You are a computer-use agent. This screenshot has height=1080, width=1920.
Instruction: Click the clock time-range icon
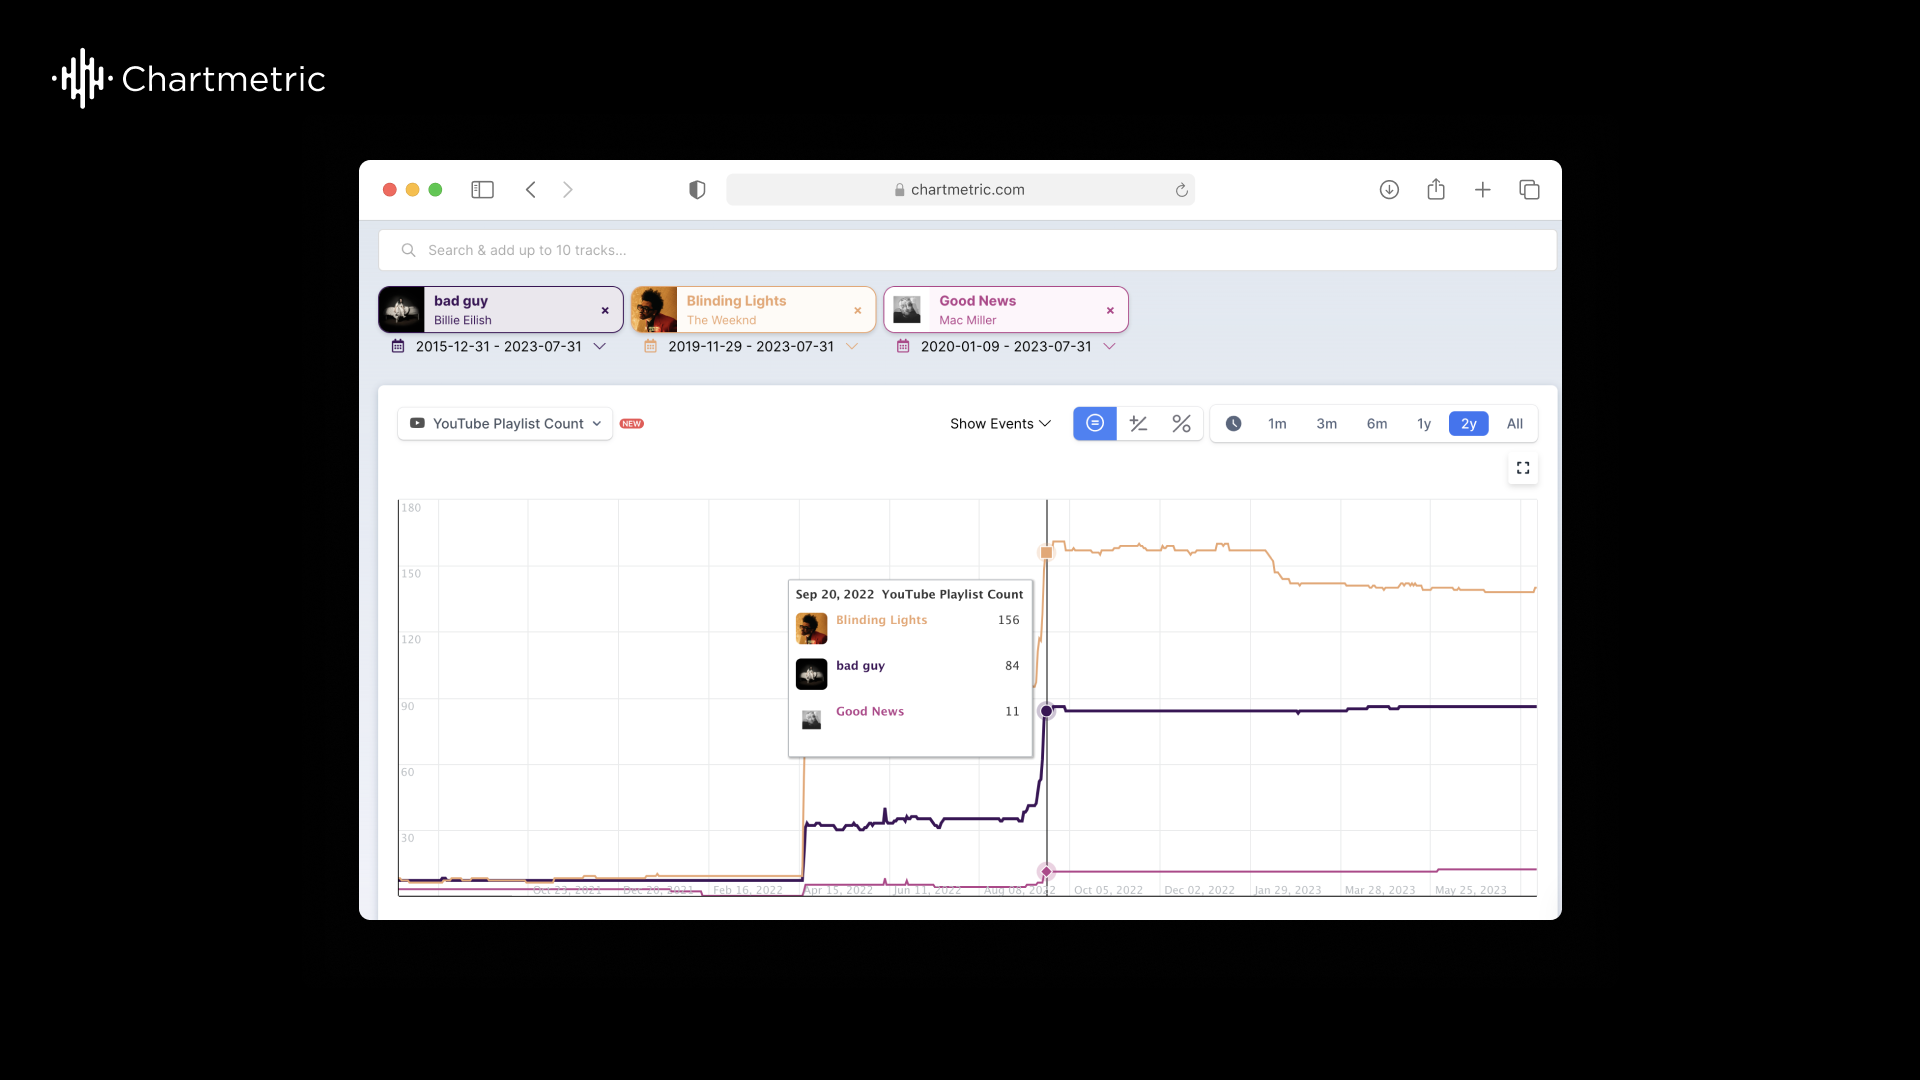tap(1234, 424)
